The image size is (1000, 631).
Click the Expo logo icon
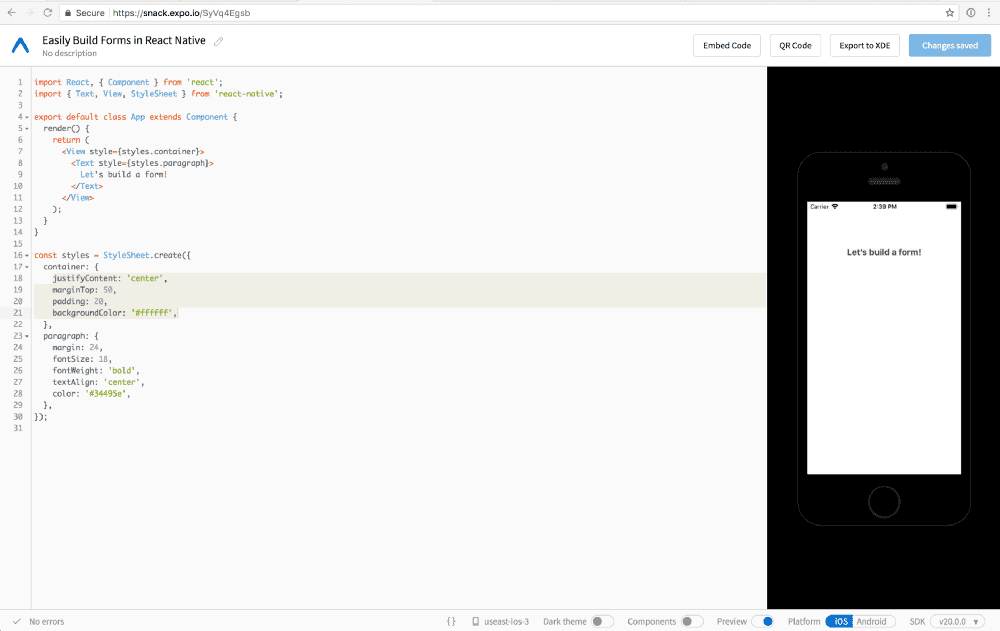pos(21,46)
